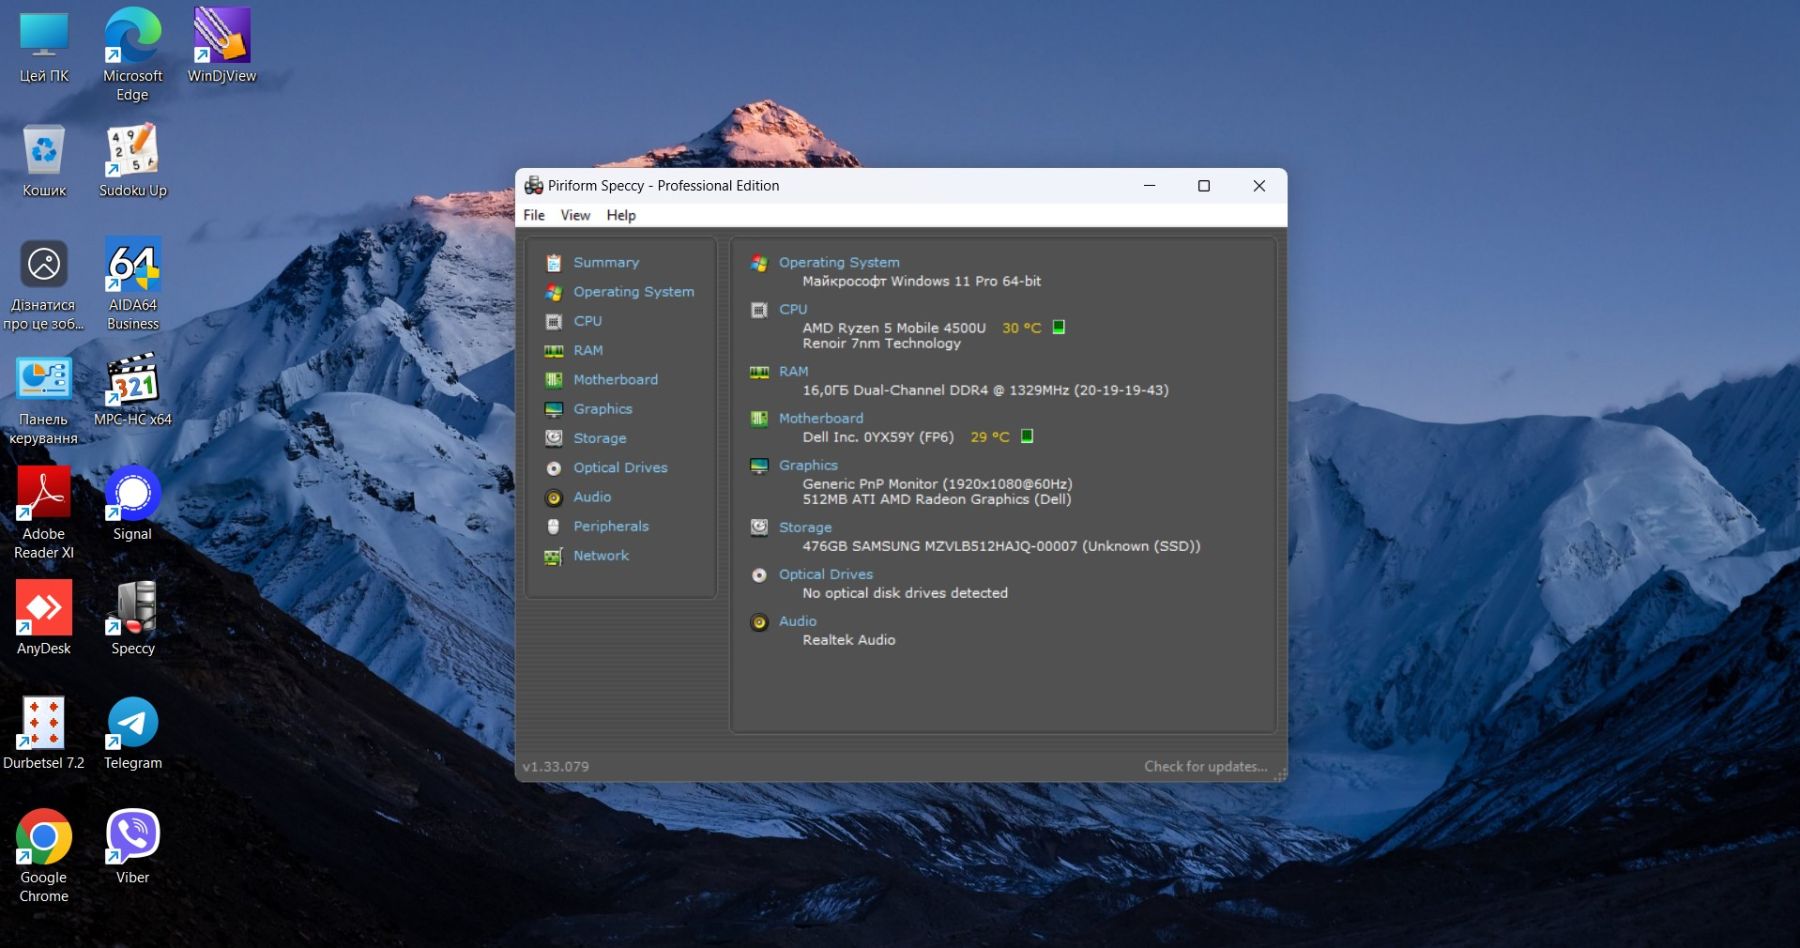Click the Summary clipboard icon in sidebar
Image resolution: width=1800 pixels, height=948 pixels.
[553, 263]
